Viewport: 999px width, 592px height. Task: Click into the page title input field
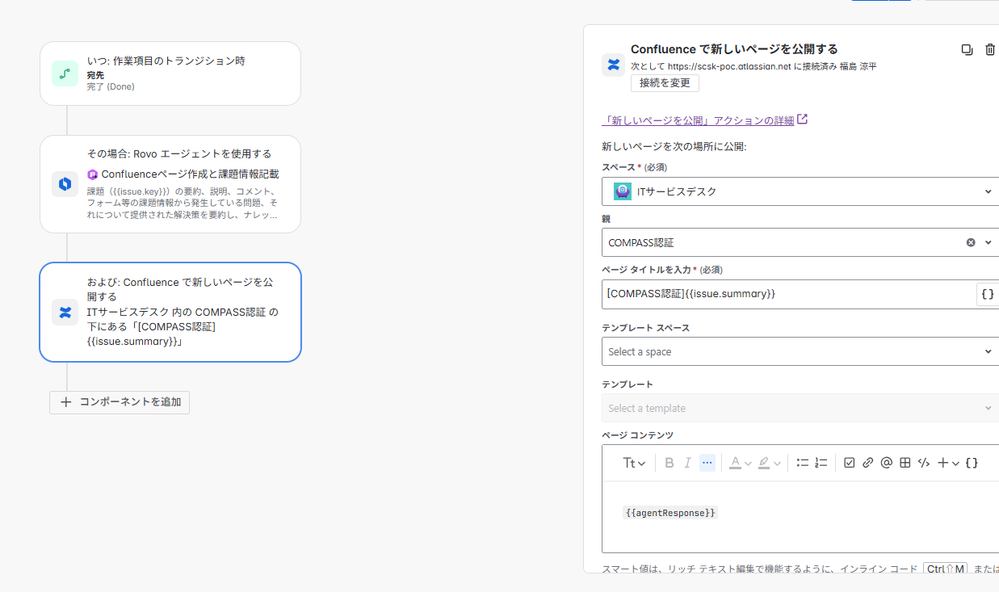[788, 294]
